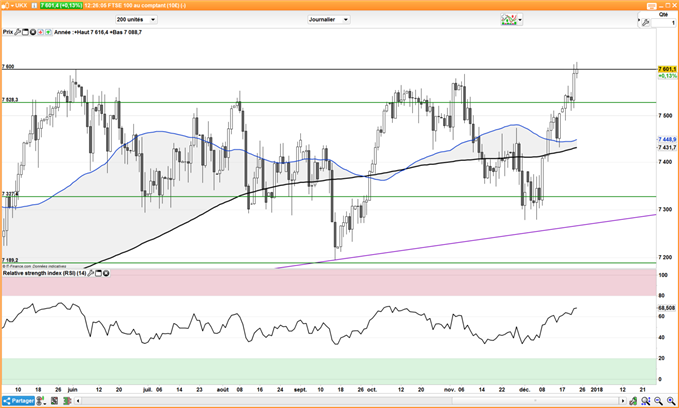This screenshot has height=408, width=679.
Task: Click the zoom in magnifier icon
Action: [672, 401]
